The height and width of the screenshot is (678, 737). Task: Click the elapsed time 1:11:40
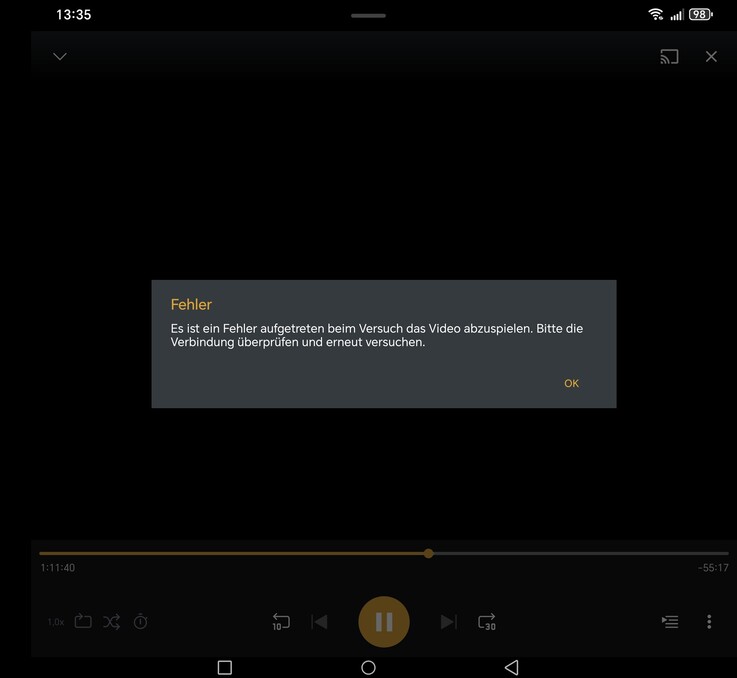[x=57, y=568]
